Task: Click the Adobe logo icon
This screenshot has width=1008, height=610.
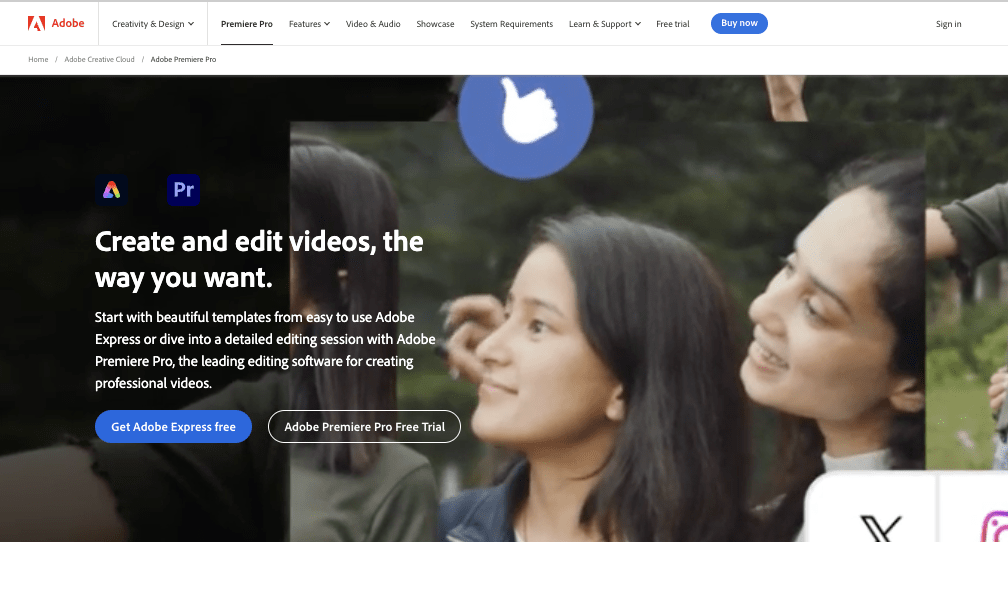Action: tap(36, 24)
